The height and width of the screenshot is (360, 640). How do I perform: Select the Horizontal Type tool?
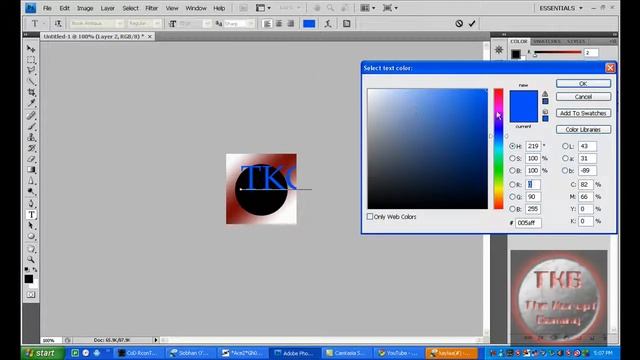click(x=31, y=215)
